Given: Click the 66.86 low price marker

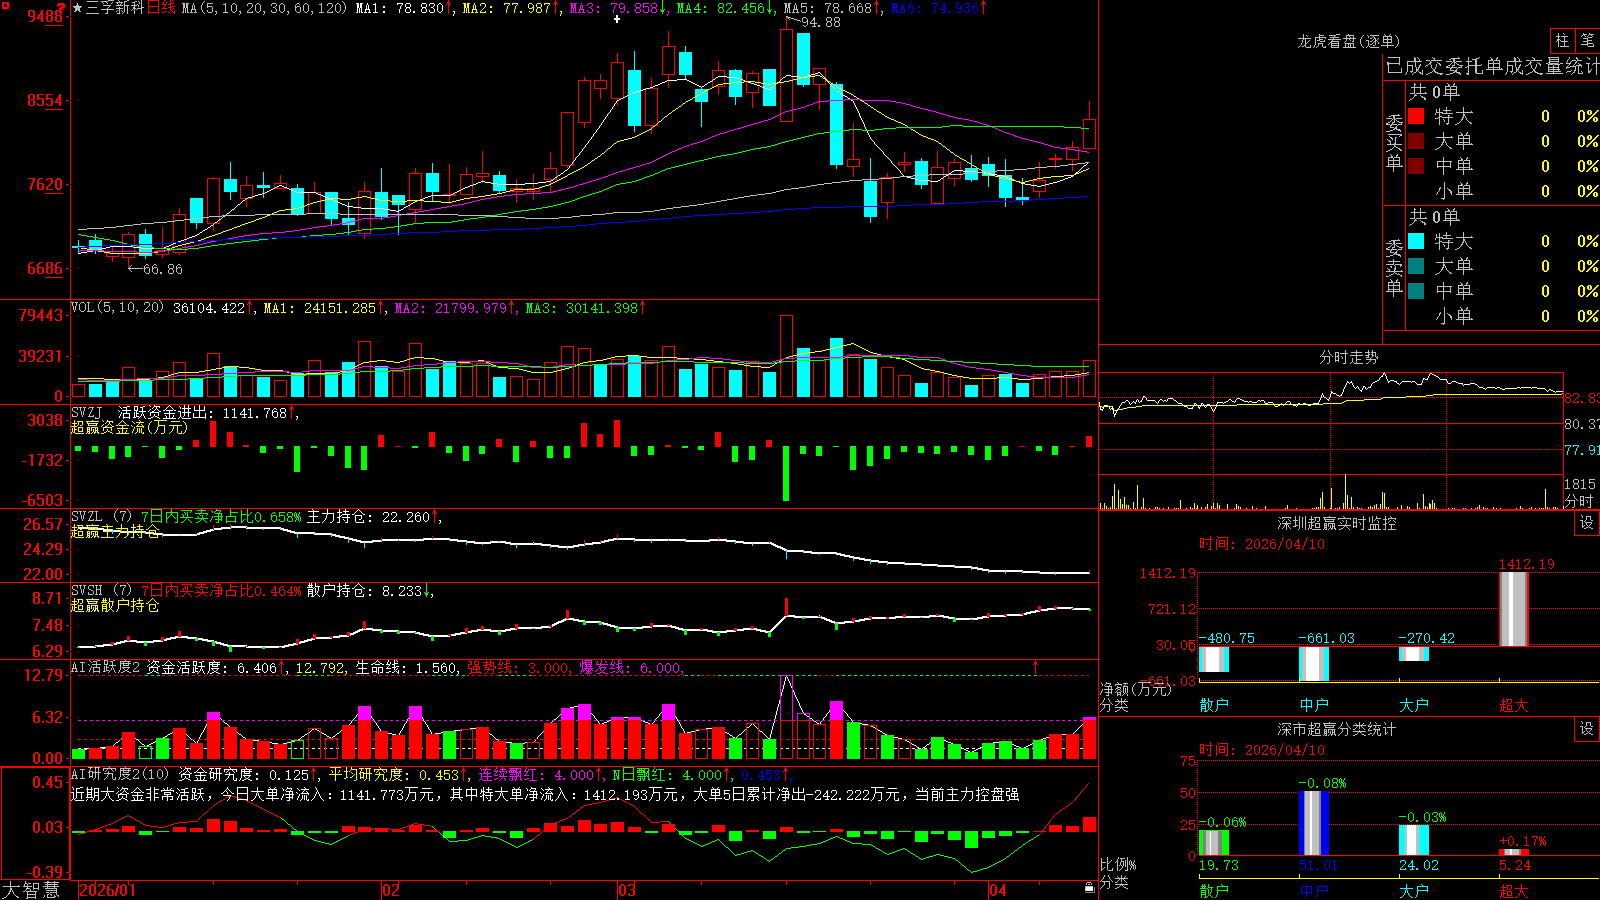Looking at the screenshot, I should 162,269.
